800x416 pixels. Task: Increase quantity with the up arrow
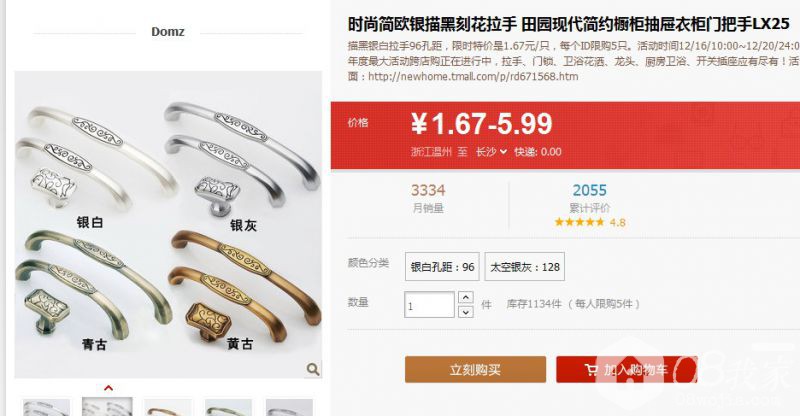pyautogui.click(x=465, y=297)
